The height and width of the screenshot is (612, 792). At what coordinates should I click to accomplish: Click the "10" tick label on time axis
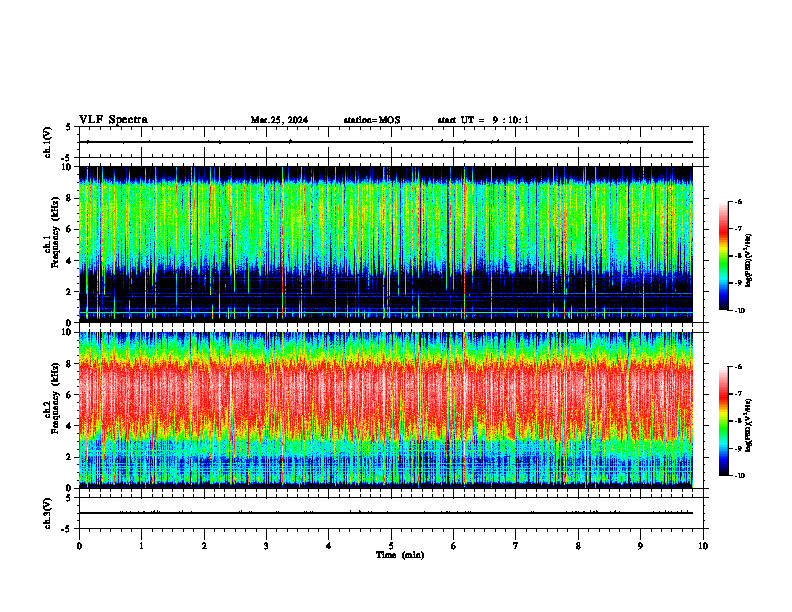pos(703,546)
